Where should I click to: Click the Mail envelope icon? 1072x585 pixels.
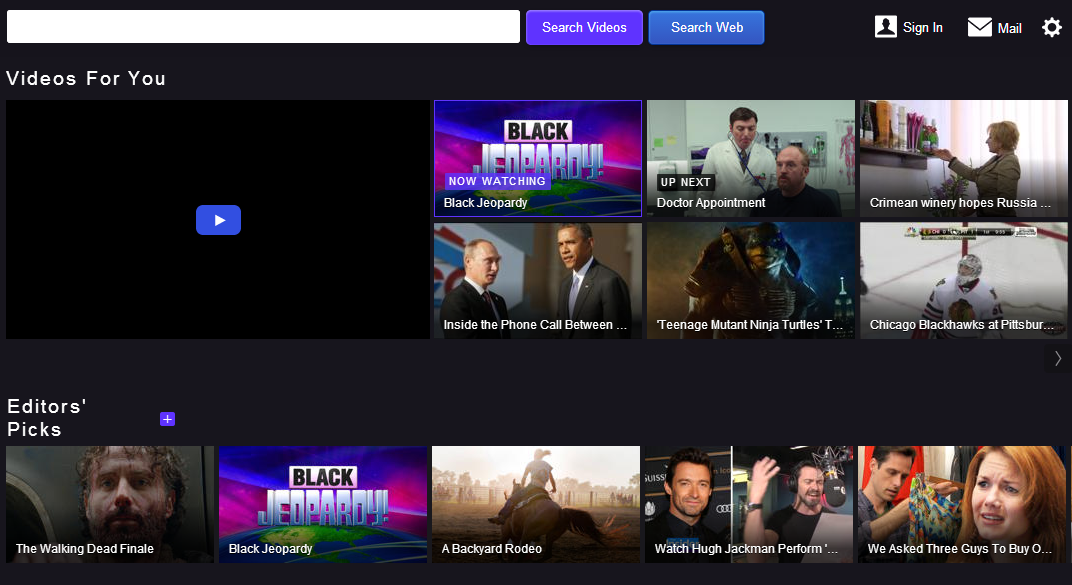pyautogui.click(x=979, y=27)
